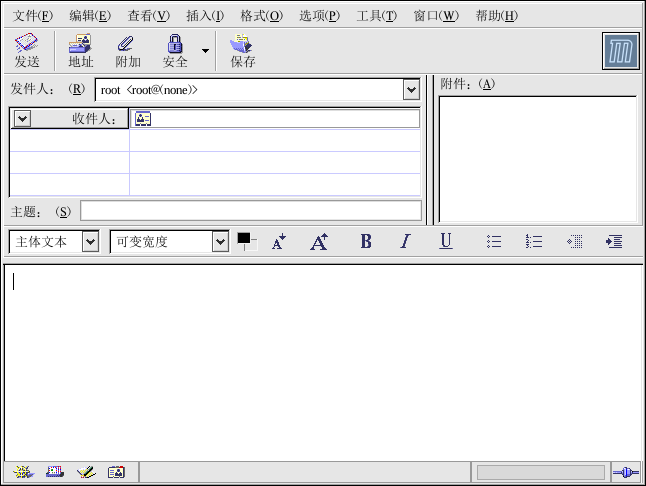Apply a bulleted list to the text
The image size is (646, 486).
(494, 242)
